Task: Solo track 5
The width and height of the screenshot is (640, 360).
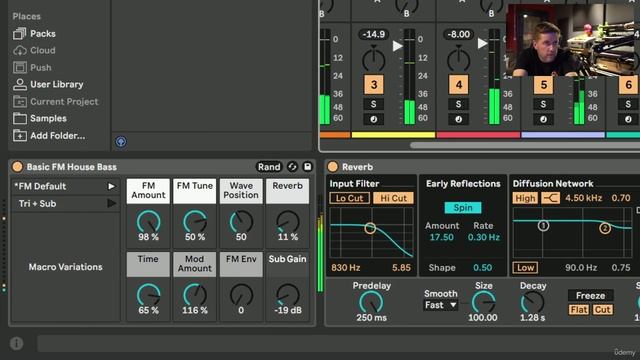Action: pyautogui.click(x=543, y=104)
